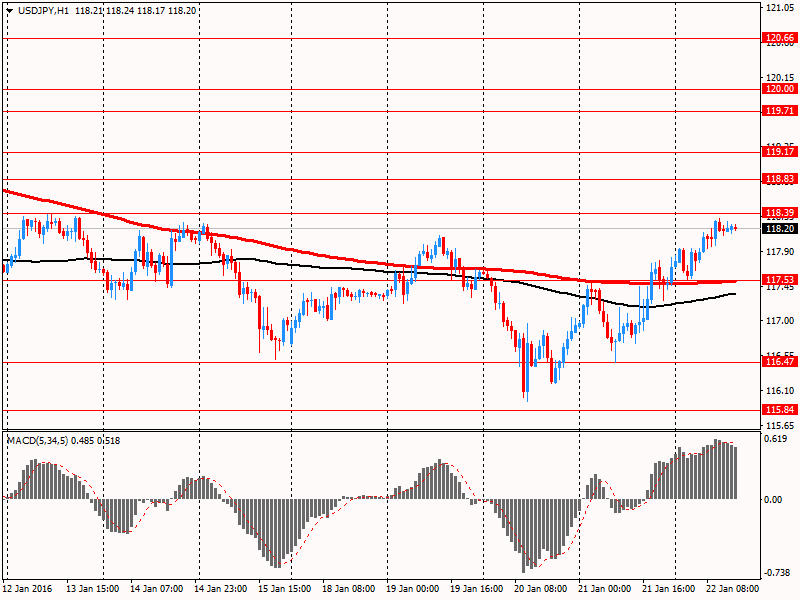Open the chart menu triangle beside USDJPY,H1
800x600 pixels.
pyautogui.click(x=9, y=10)
